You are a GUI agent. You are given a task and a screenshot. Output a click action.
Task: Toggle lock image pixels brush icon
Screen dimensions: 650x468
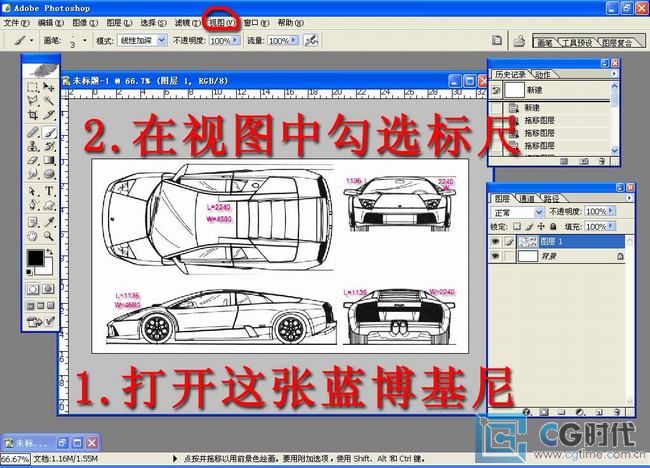[x=529, y=226]
